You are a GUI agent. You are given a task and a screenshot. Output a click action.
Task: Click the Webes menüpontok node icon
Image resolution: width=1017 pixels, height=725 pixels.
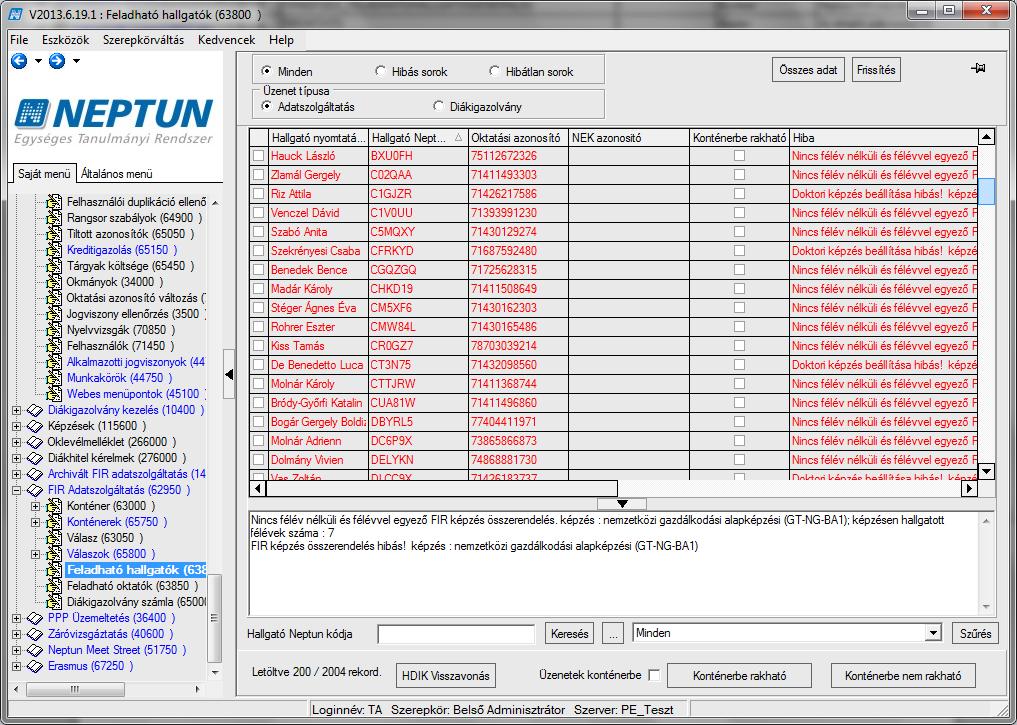pos(55,394)
